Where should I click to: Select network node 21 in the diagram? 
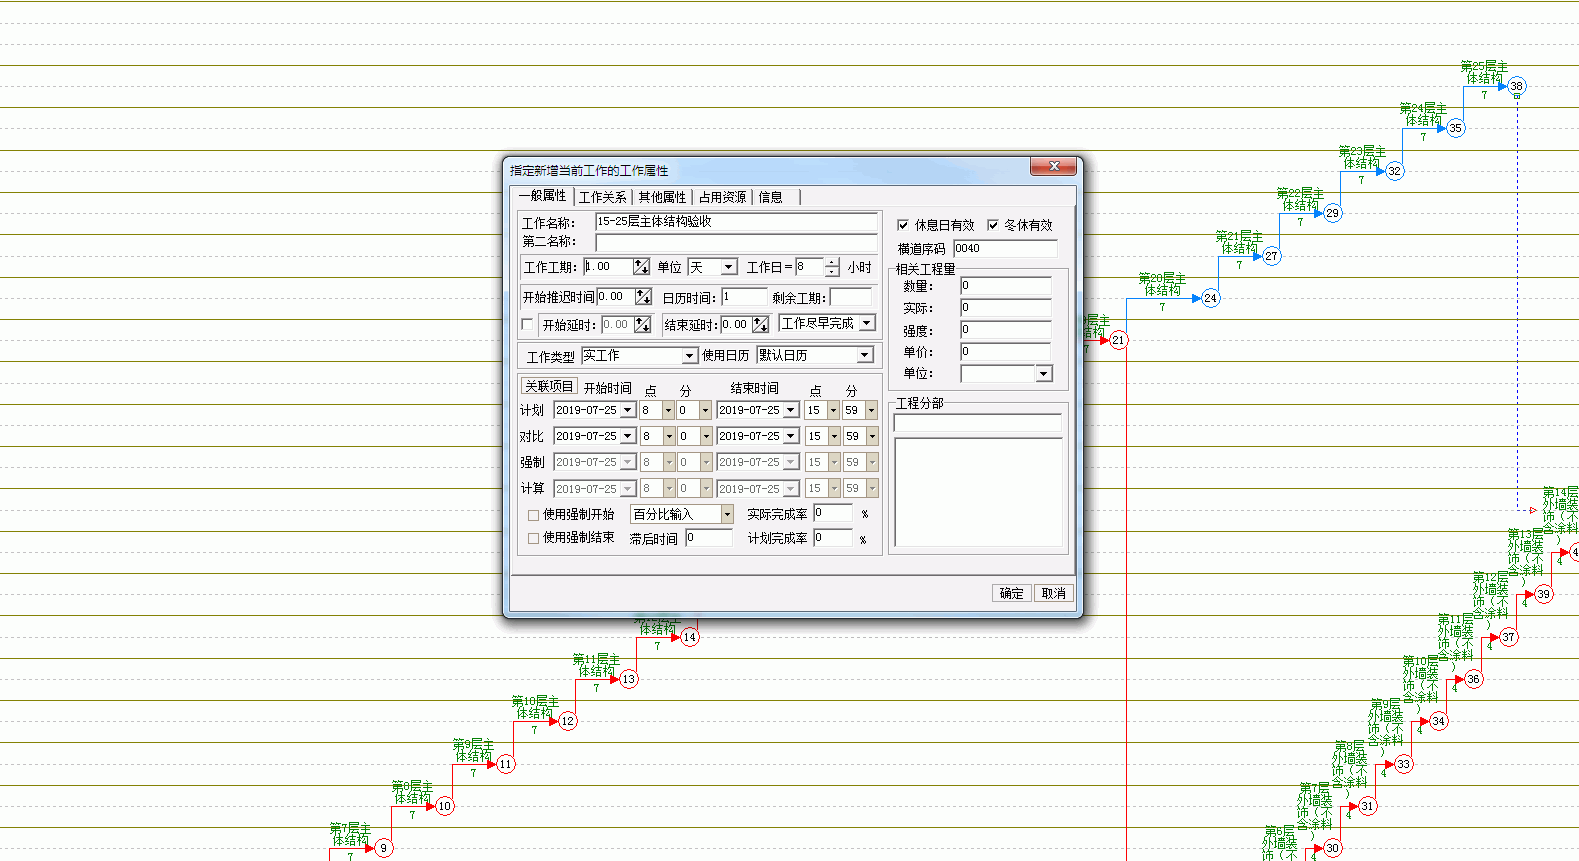point(1118,340)
